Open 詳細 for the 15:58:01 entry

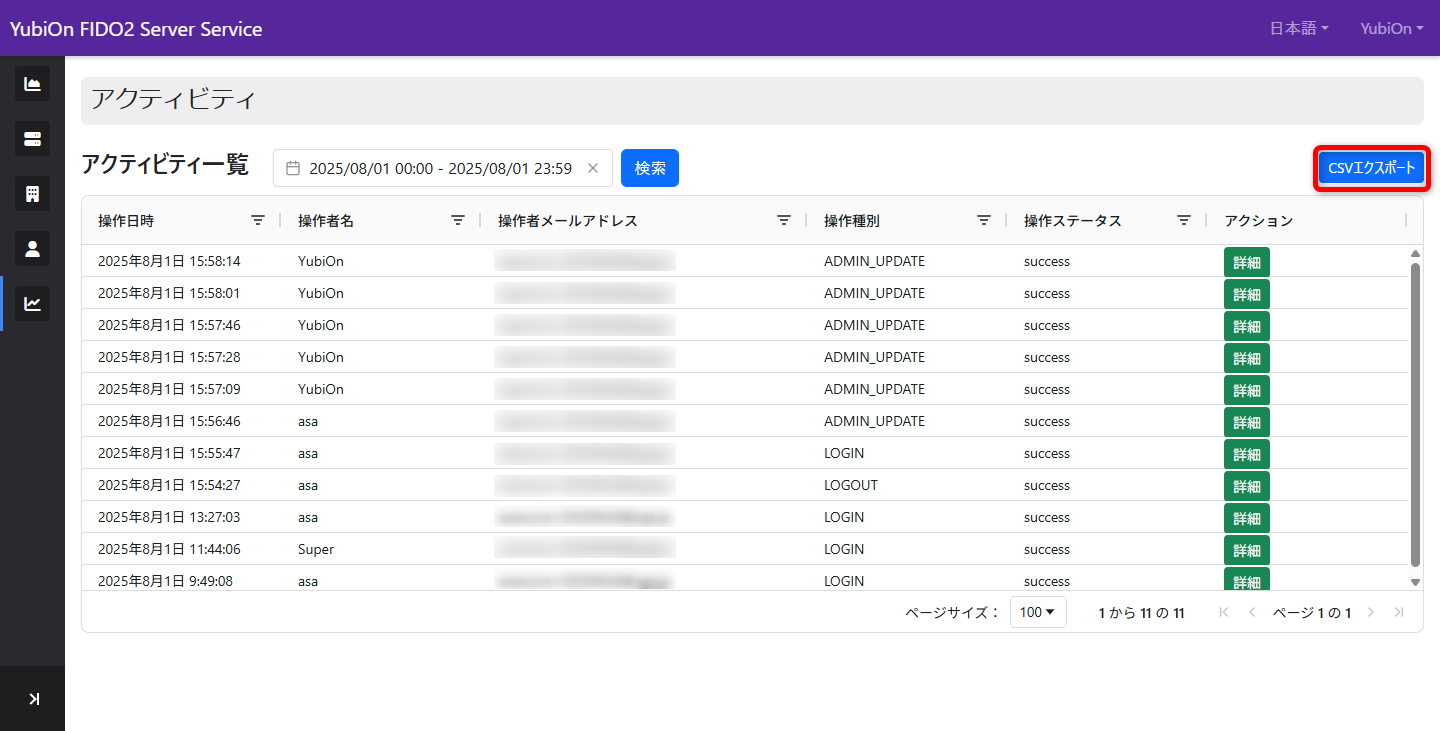pyautogui.click(x=1247, y=294)
